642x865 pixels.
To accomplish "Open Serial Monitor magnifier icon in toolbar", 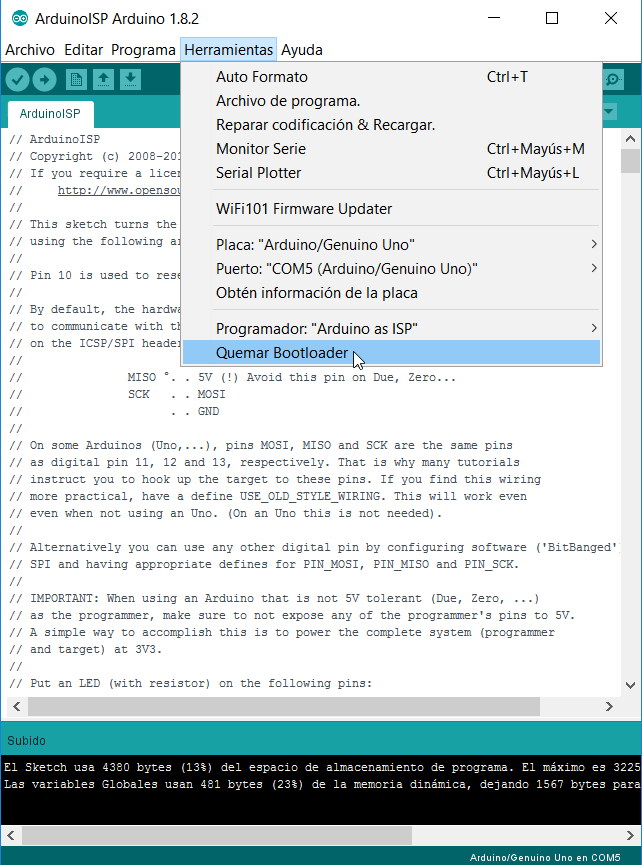I will pos(613,79).
